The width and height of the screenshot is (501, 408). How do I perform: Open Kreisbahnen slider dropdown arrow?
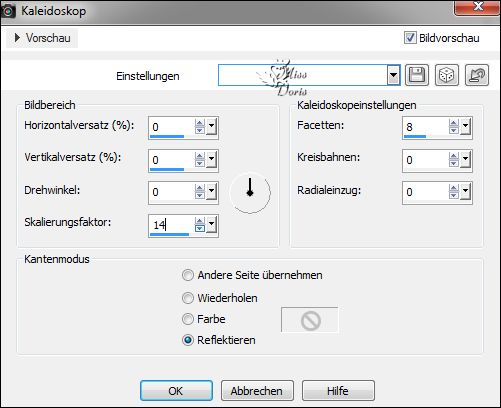[x=466, y=160]
